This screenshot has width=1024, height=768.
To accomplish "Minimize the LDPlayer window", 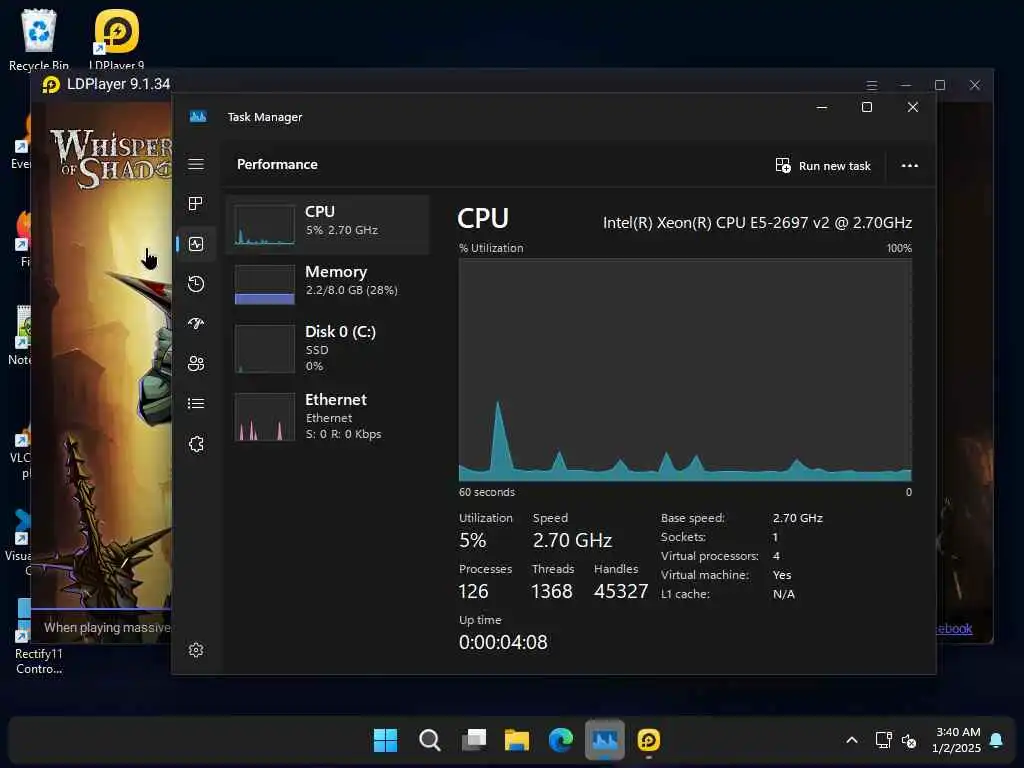I will pos(906,85).
